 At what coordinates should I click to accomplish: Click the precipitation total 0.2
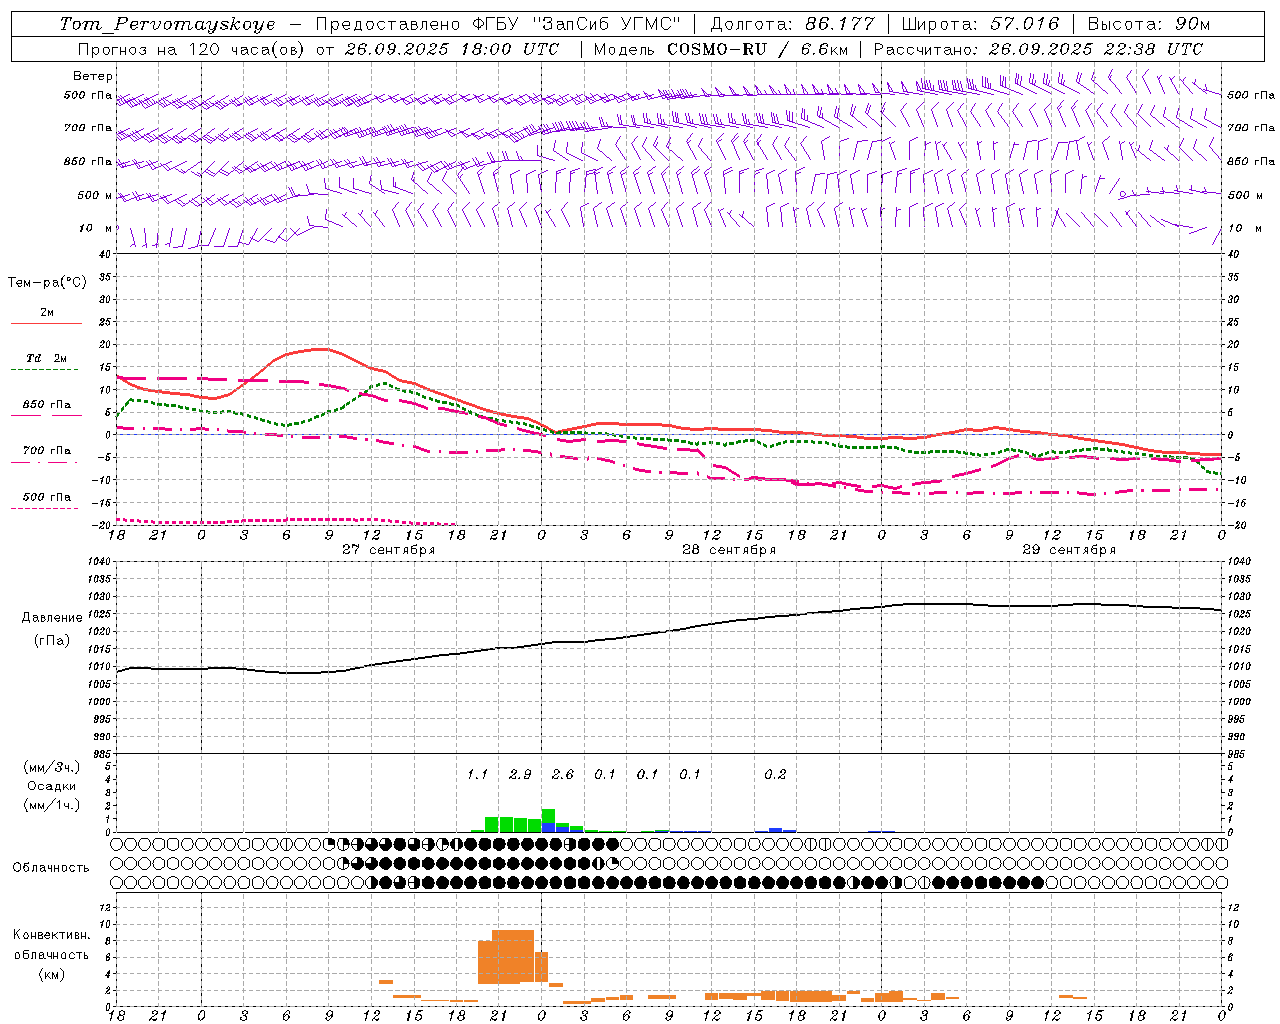[775, 774]
